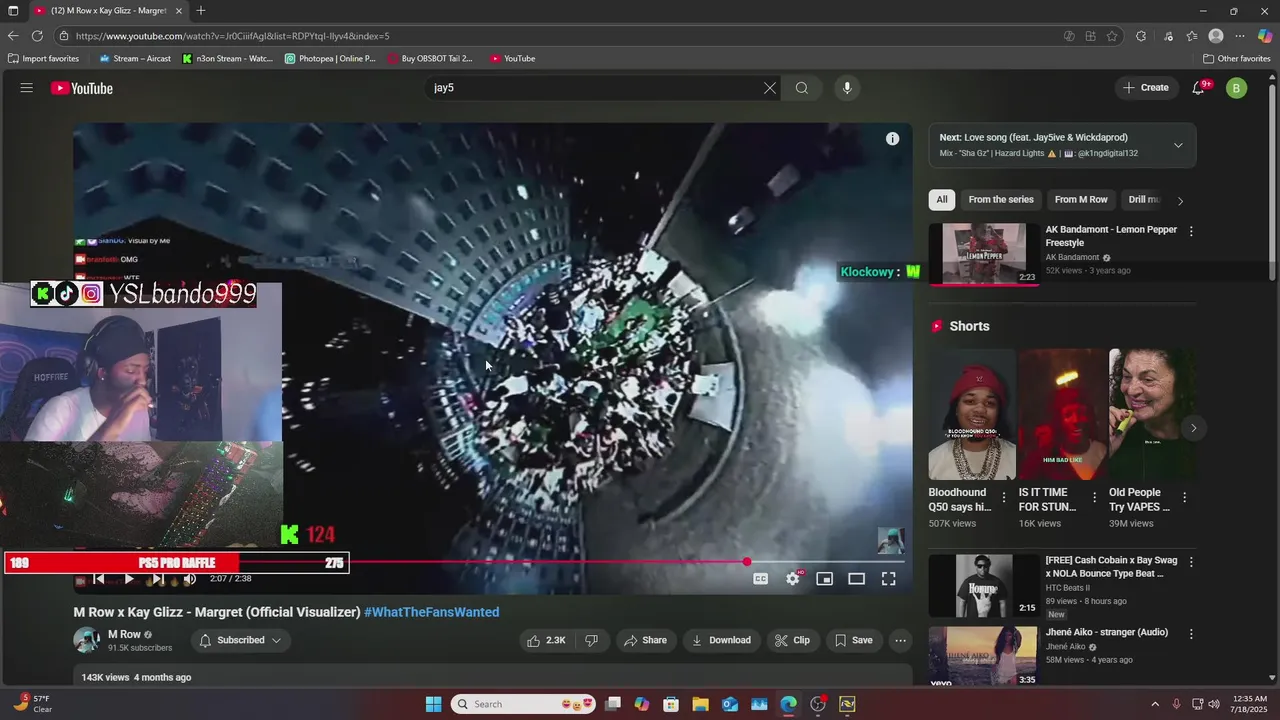Open the n3on Stream bookmark
The image size is (1280, 720).
(227, 58)
